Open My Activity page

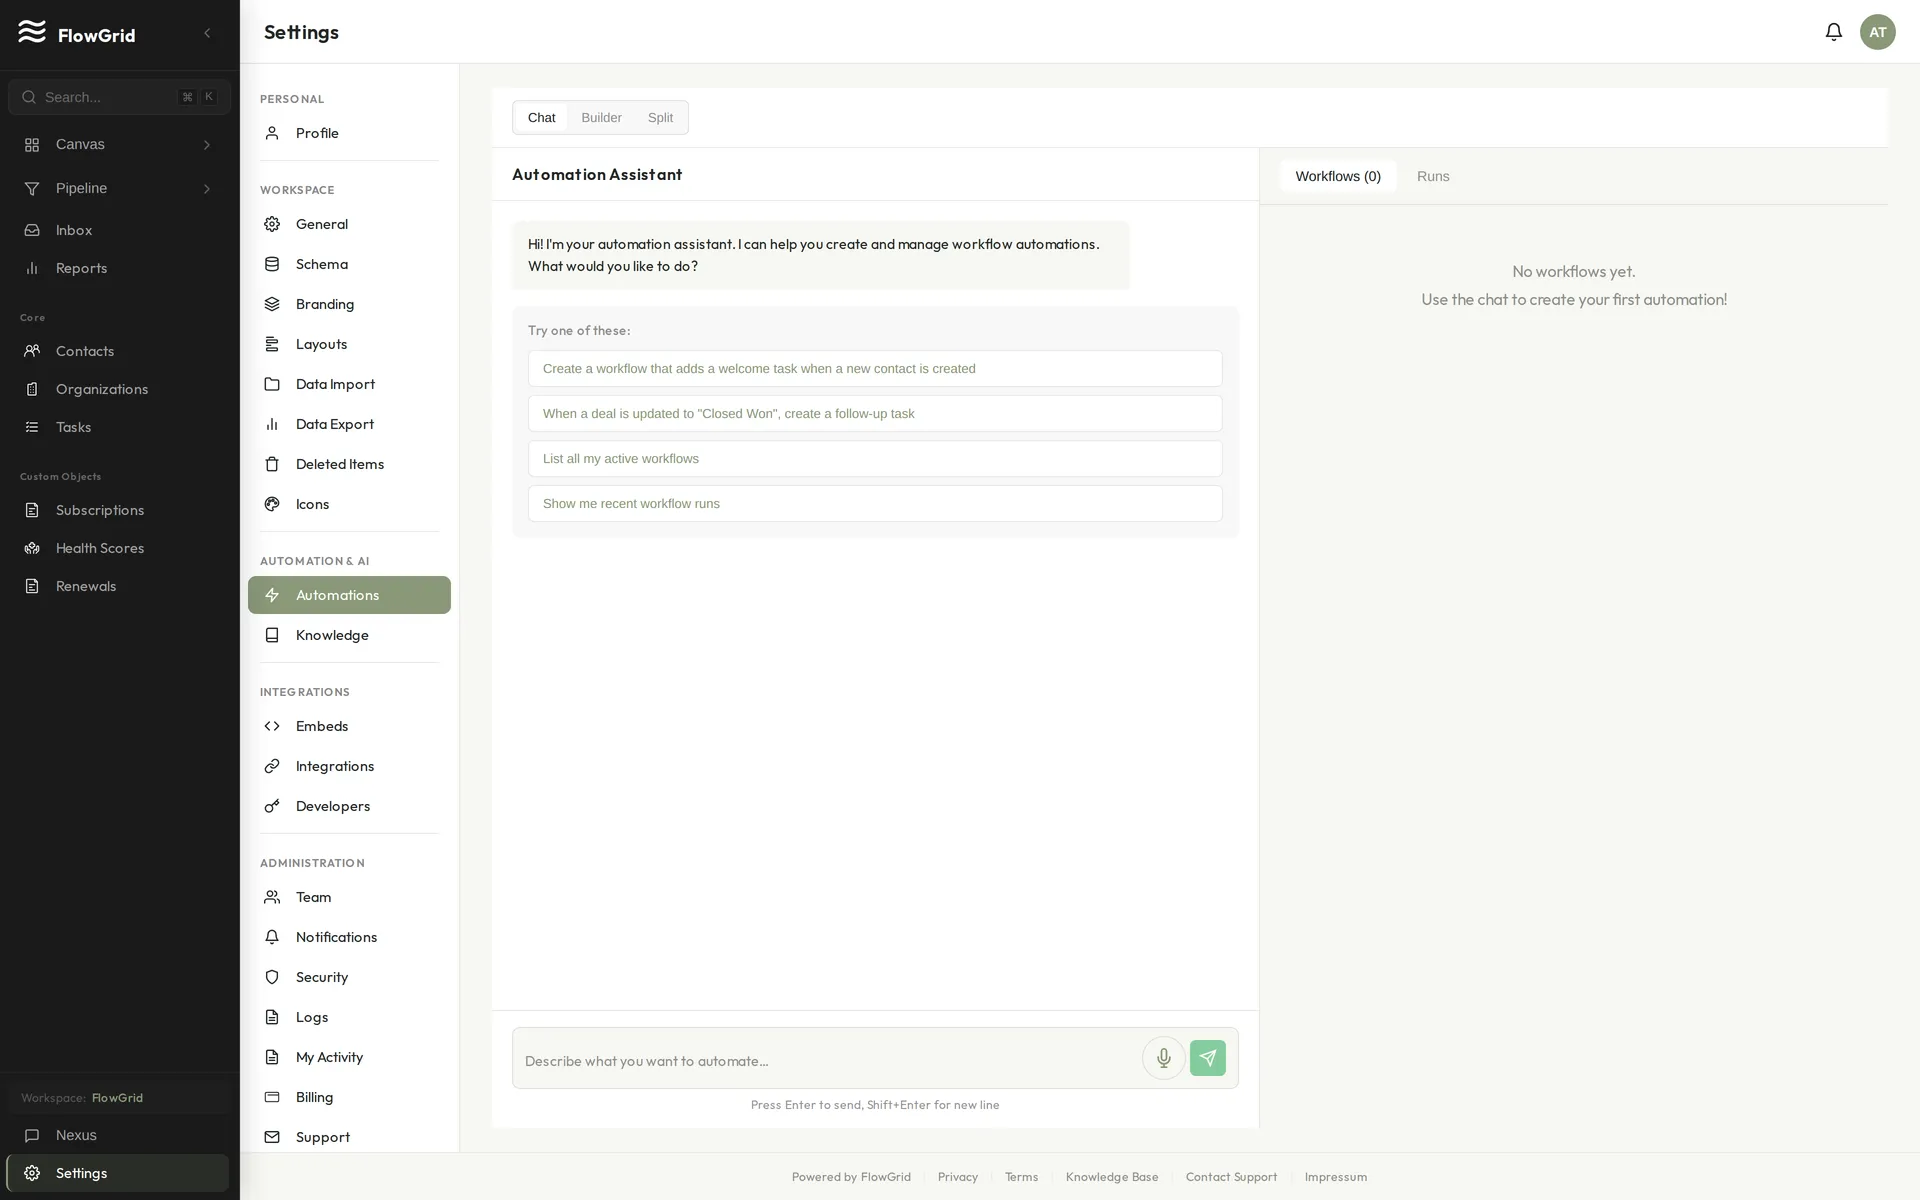click(349, 1057)
